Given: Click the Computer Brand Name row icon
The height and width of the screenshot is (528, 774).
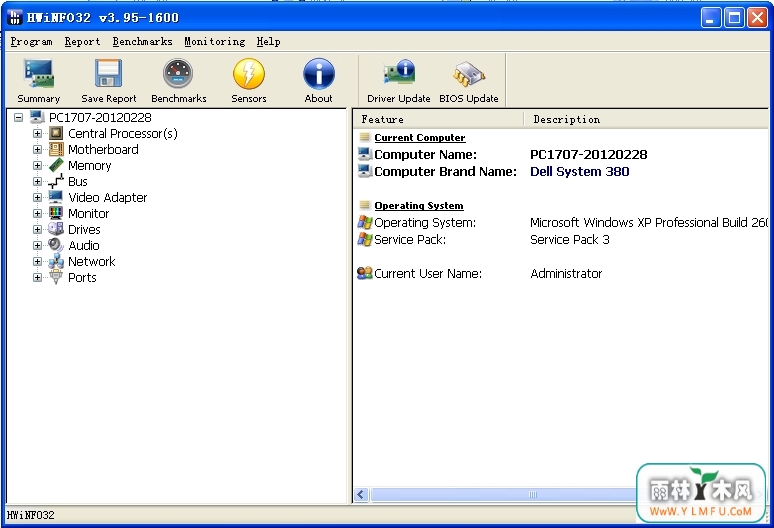Looking at the screenshot, I should 365,171.
